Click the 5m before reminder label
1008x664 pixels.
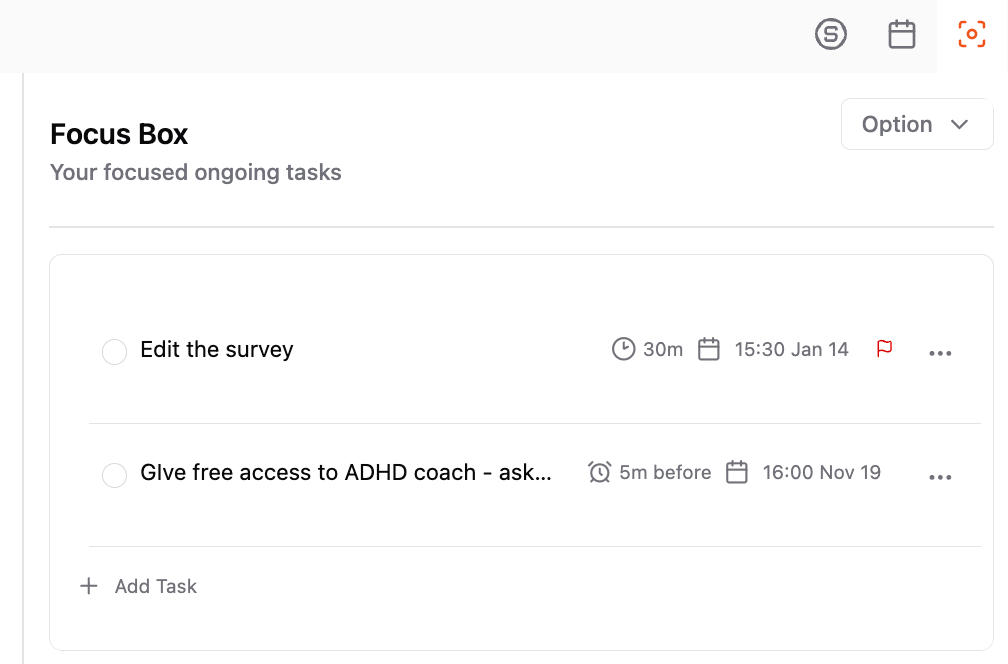pos(665,472)
